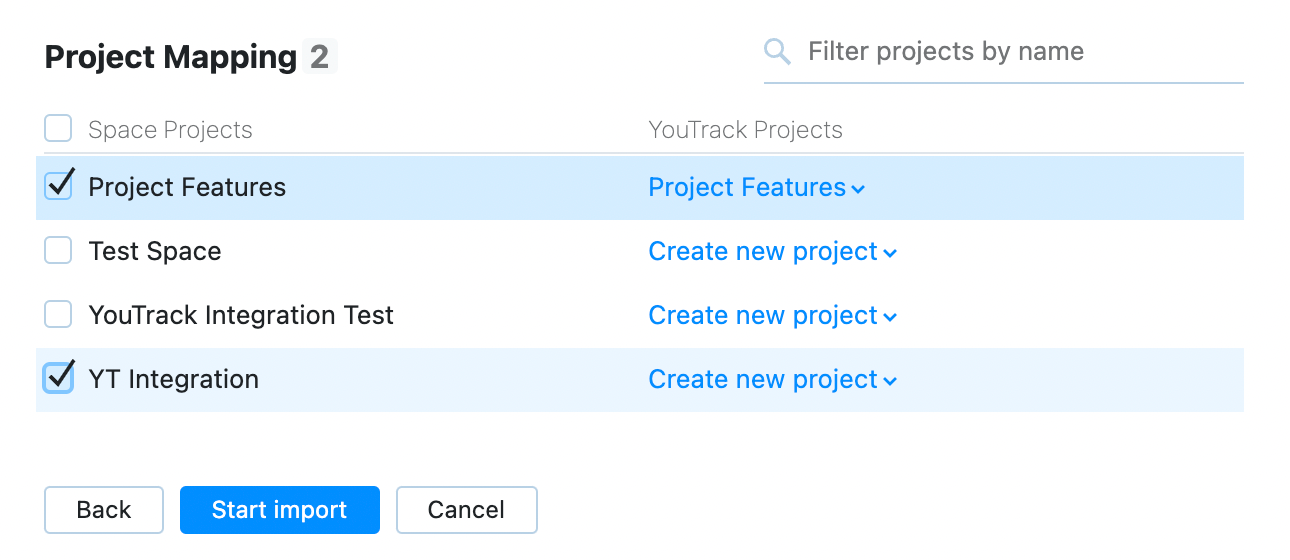Click the search magnifier icon
Screen dimensions: 1290x560
click(x=777, y=52)
